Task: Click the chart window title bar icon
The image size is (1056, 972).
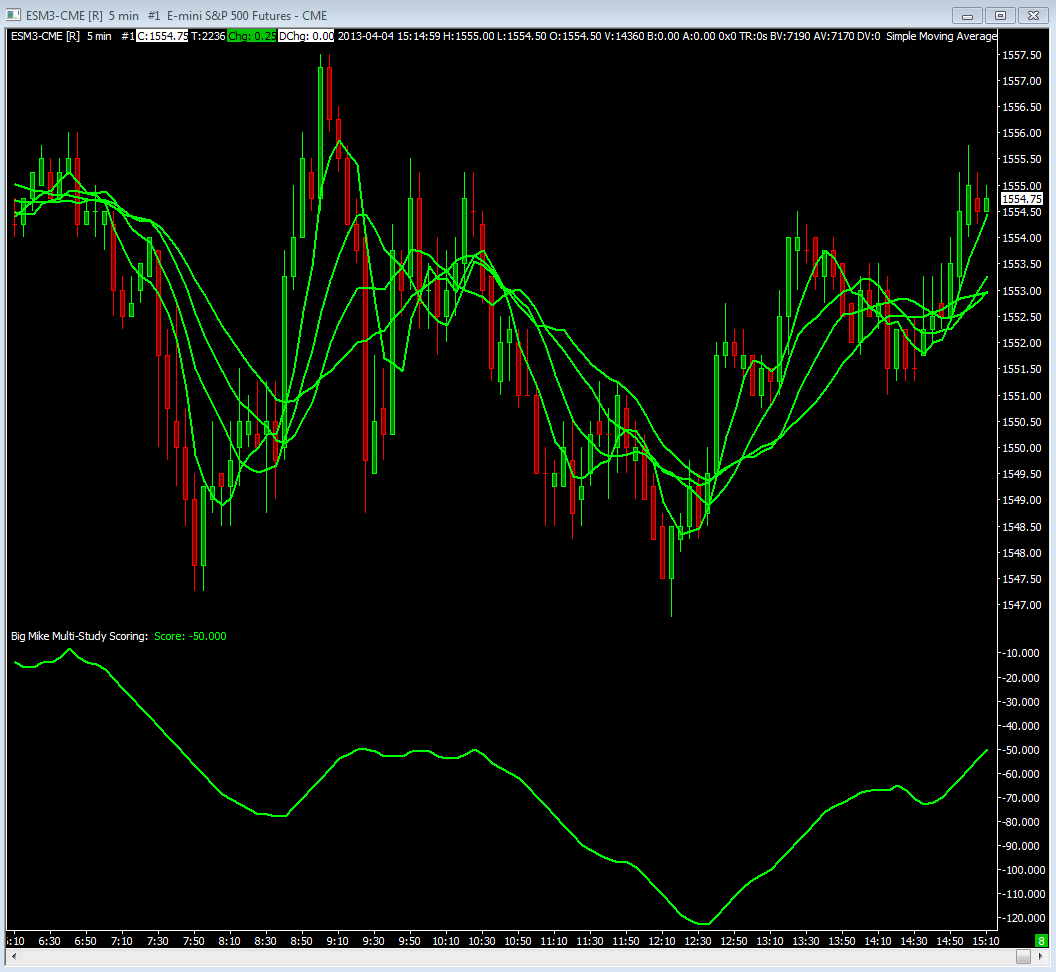Action: tap(13, 15)
